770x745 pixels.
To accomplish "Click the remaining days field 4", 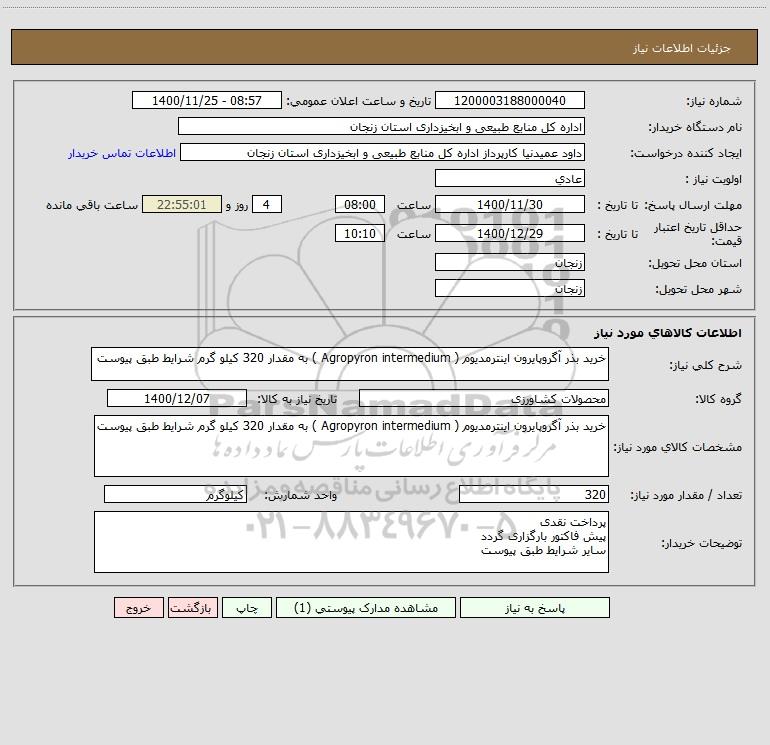I will [267, 204].
